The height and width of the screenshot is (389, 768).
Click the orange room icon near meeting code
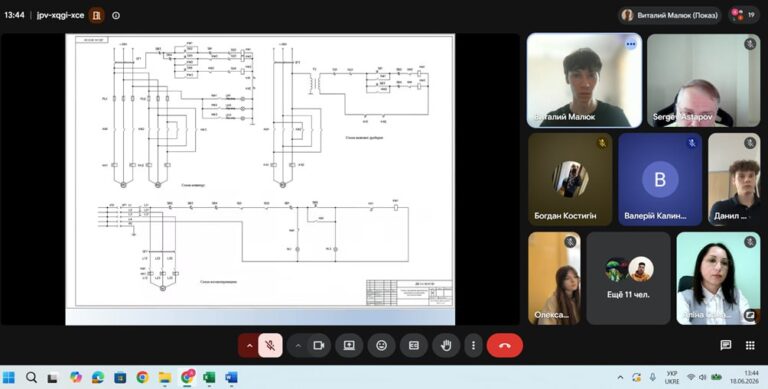pos(97,15)
